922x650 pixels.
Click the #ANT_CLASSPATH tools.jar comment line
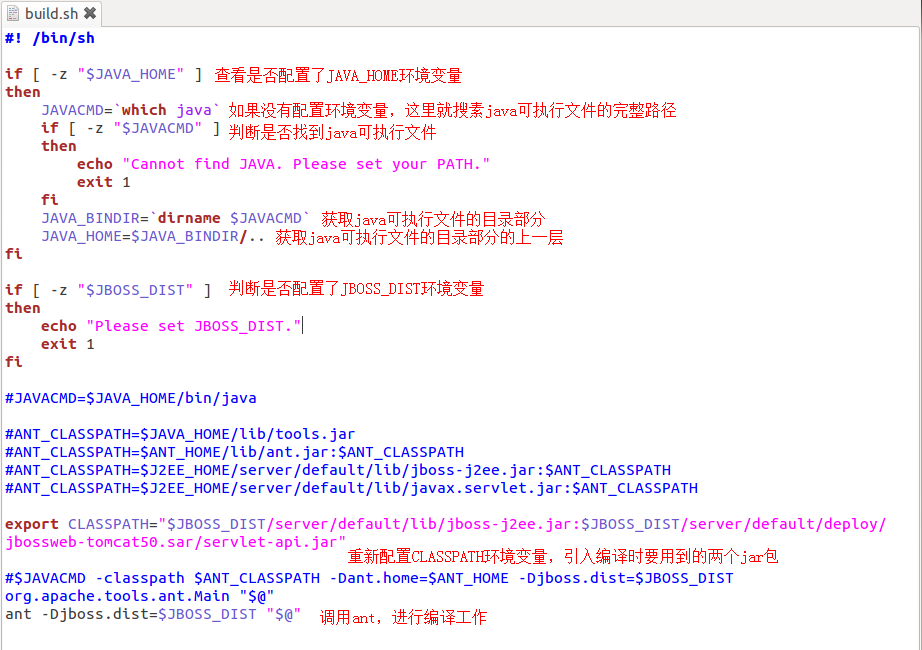tap(180, 434)
